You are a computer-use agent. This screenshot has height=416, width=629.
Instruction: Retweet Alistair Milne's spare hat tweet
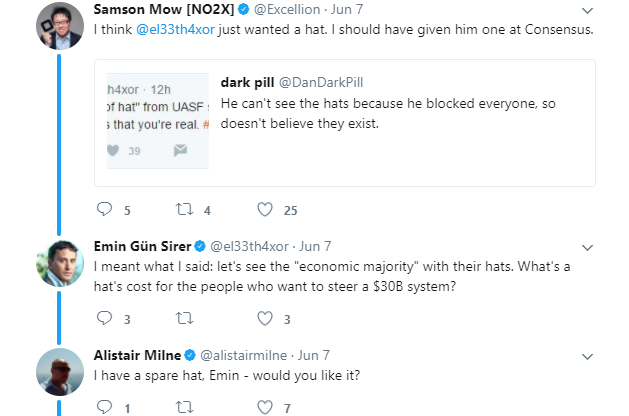(184, 407)
